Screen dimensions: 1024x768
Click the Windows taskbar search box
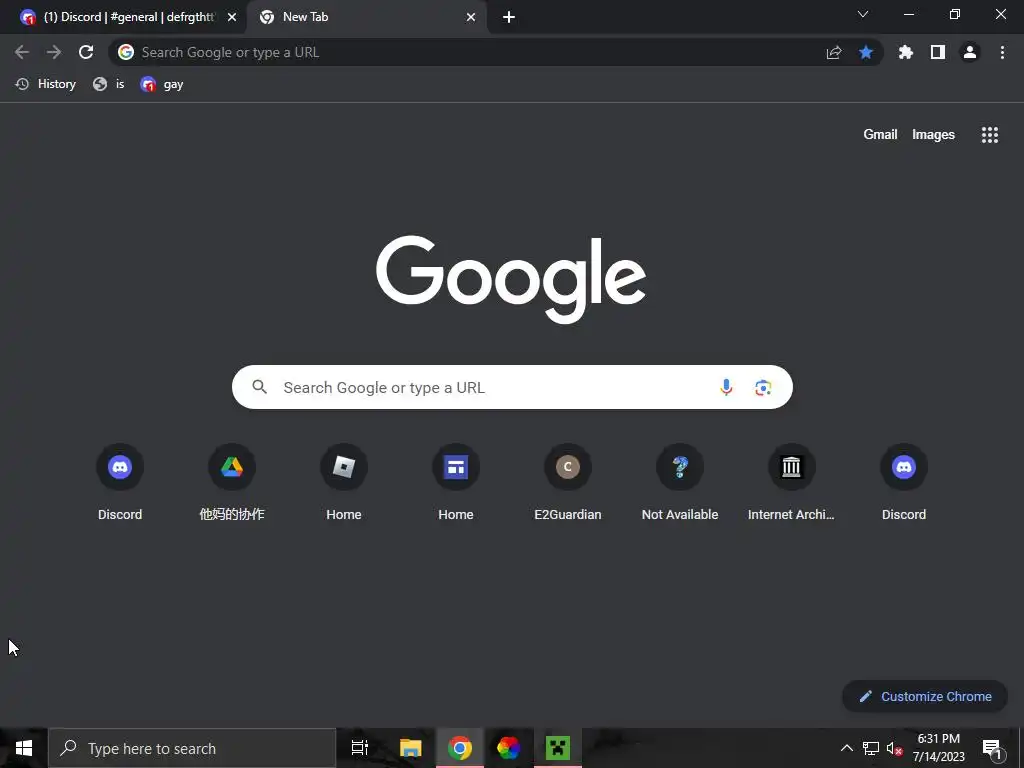pyautogui.click(x=191, y=748)
